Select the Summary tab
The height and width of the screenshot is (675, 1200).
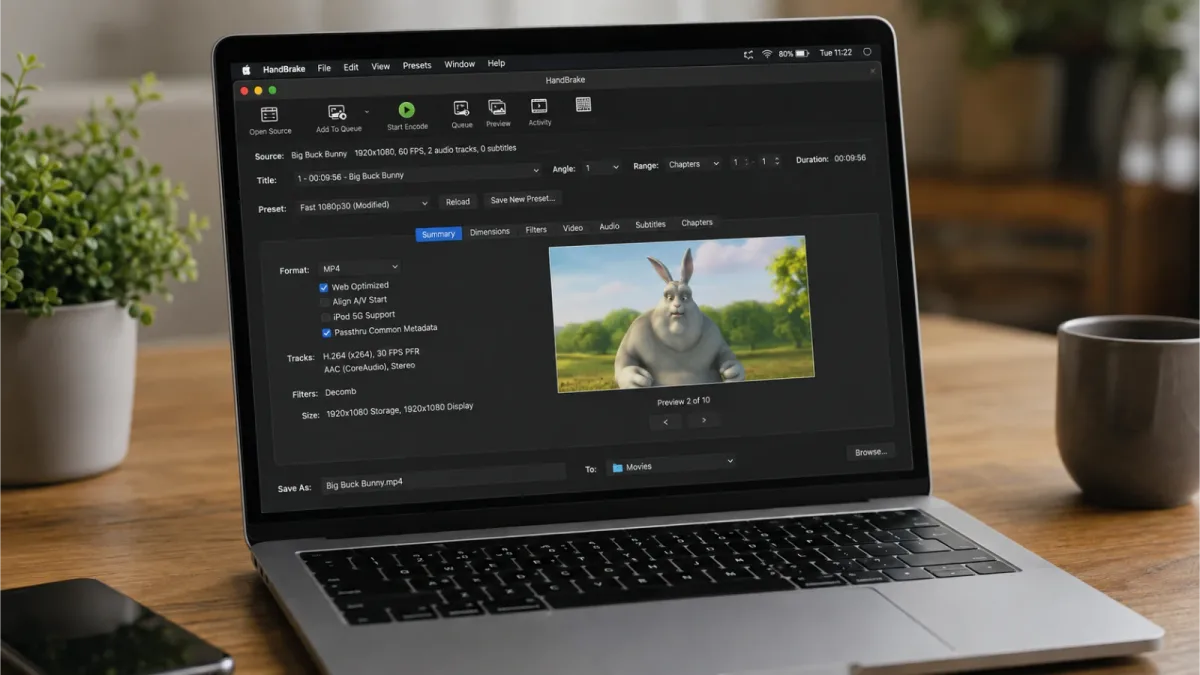438,234
